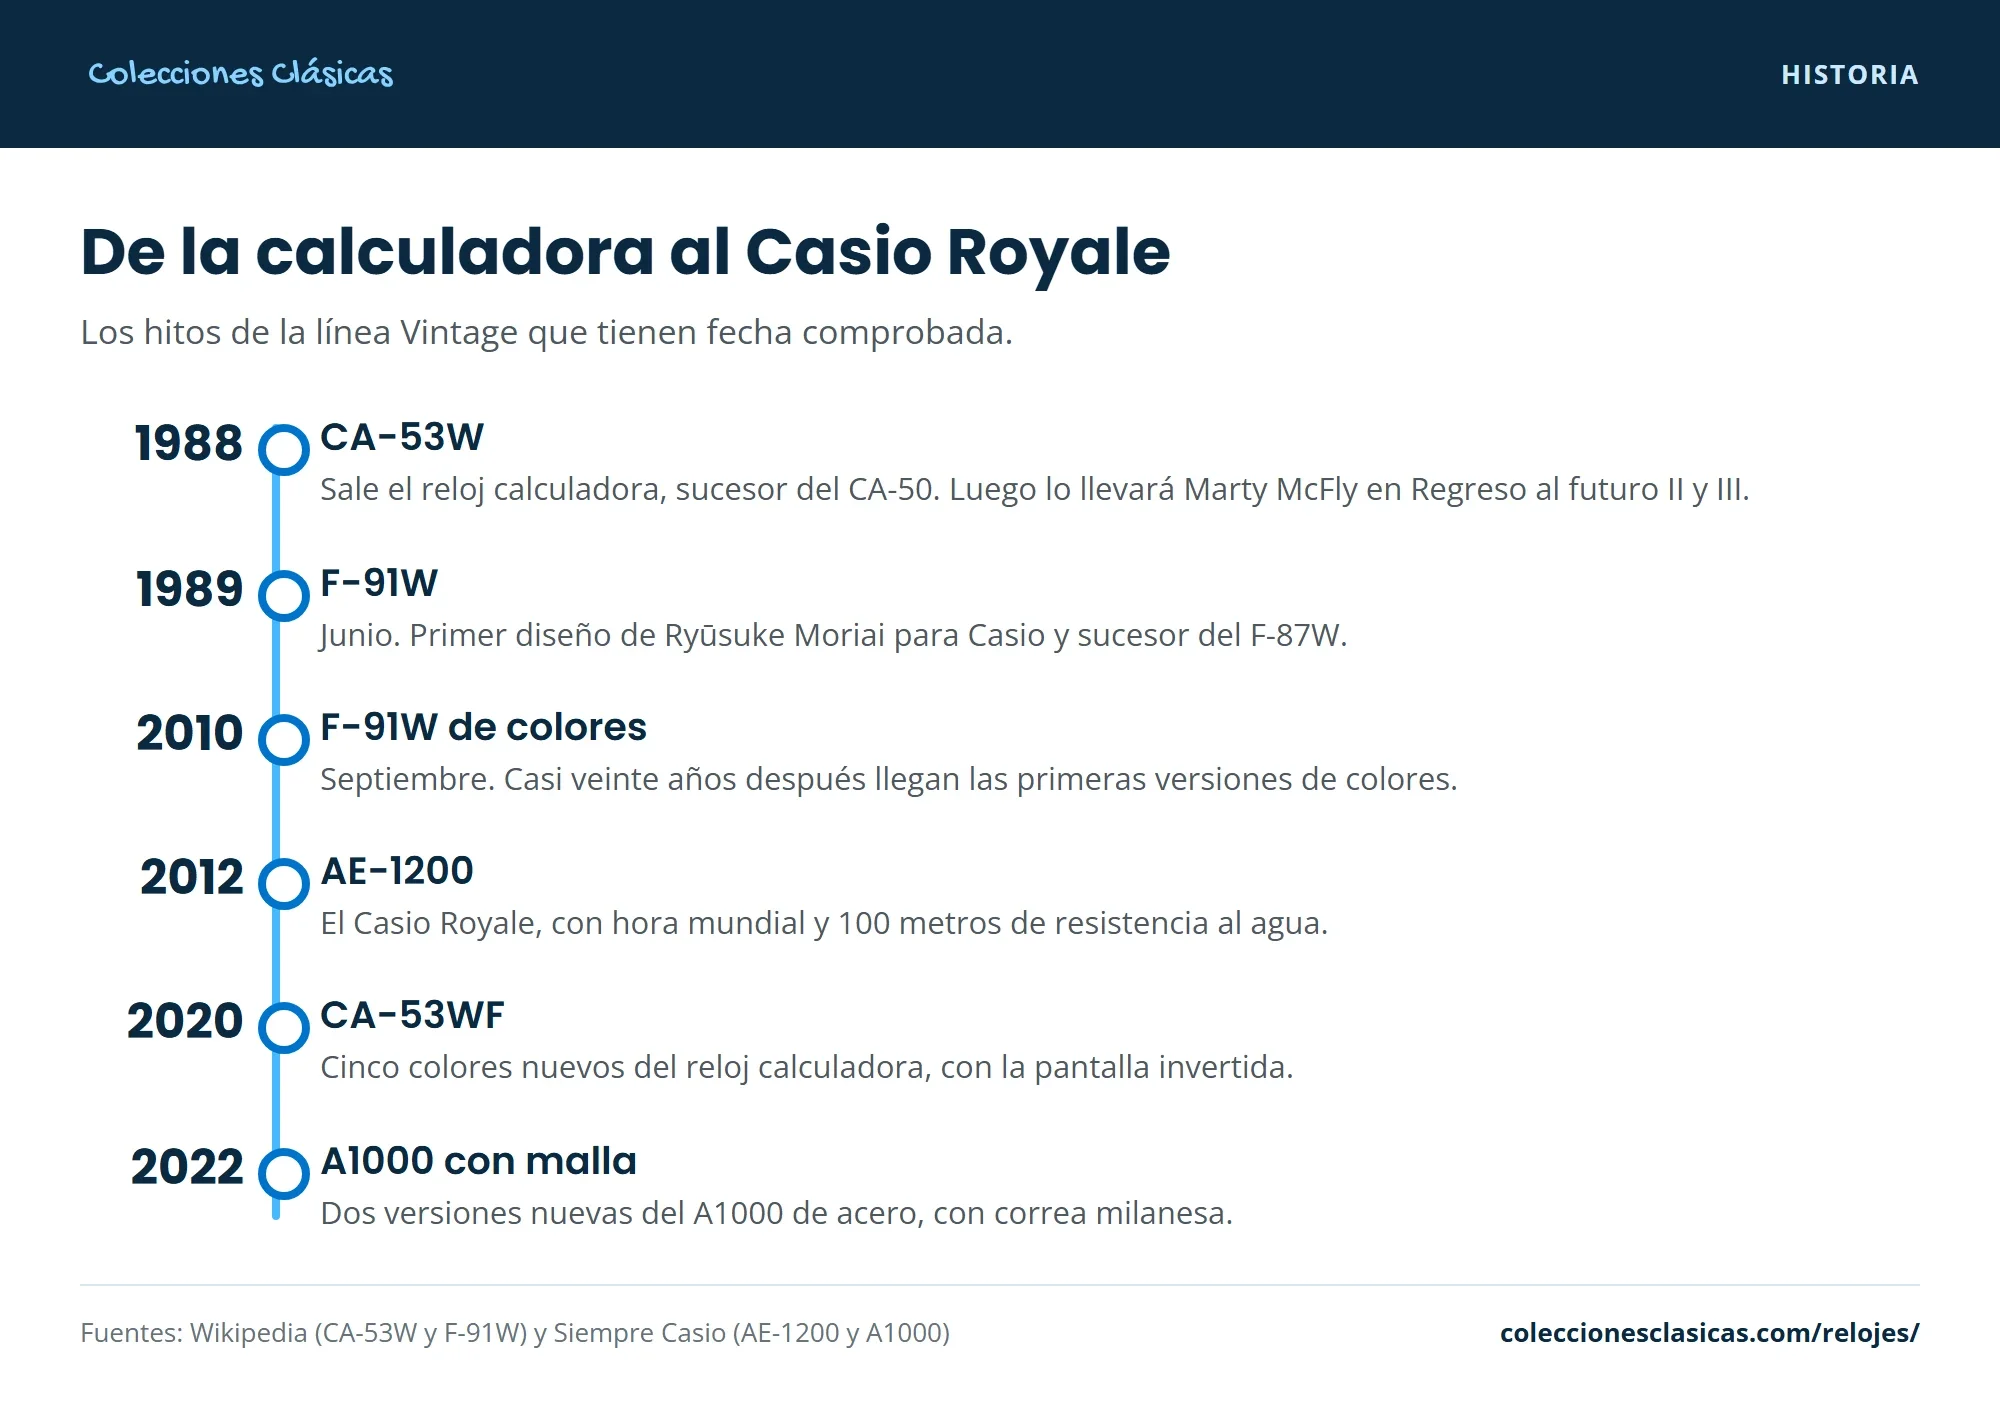Select the 2022 timeline marker circle
The width and height of the screenshot is (2000, 1410).
tap(284, 1174)
